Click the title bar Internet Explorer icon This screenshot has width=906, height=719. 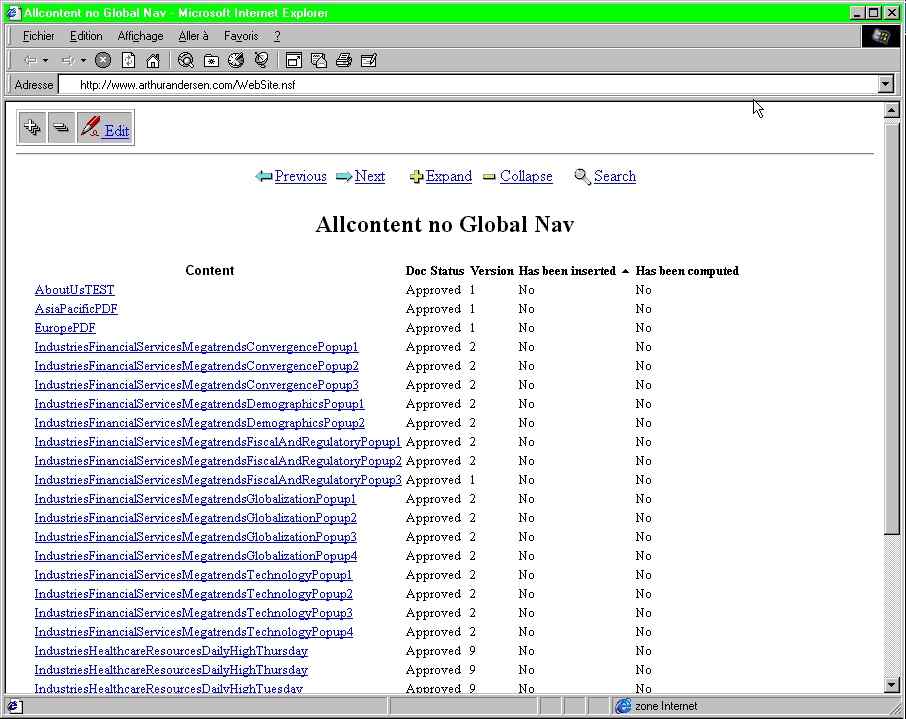13,13
